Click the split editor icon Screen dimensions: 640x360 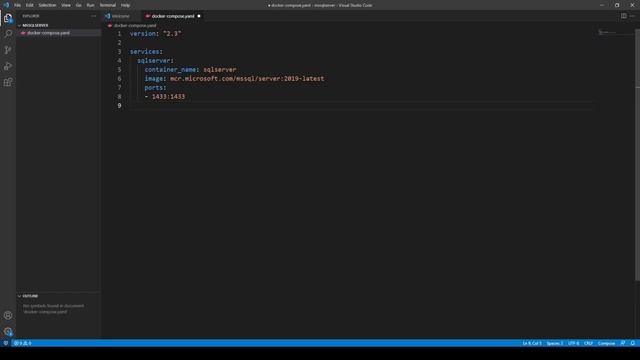coord(624,16)
